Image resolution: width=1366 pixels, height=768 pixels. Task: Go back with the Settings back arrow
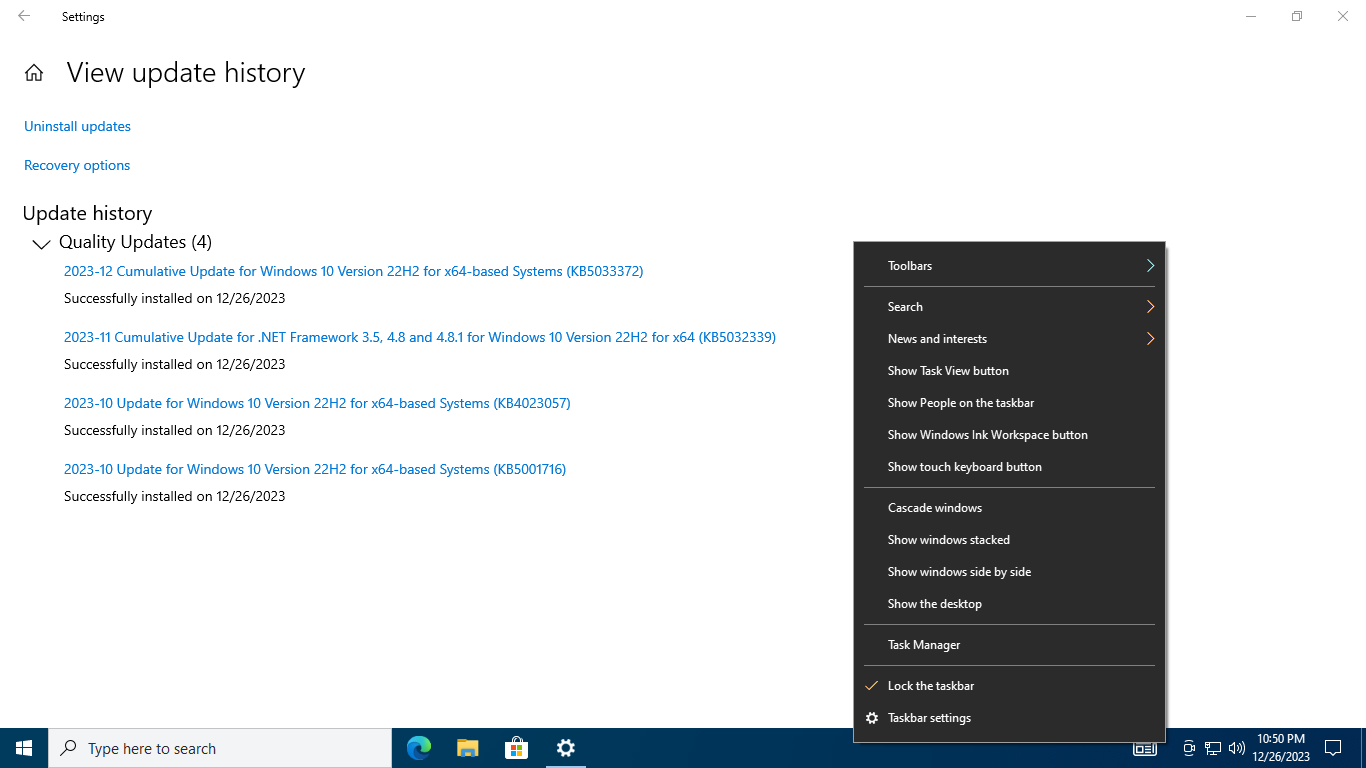[24, 16]
